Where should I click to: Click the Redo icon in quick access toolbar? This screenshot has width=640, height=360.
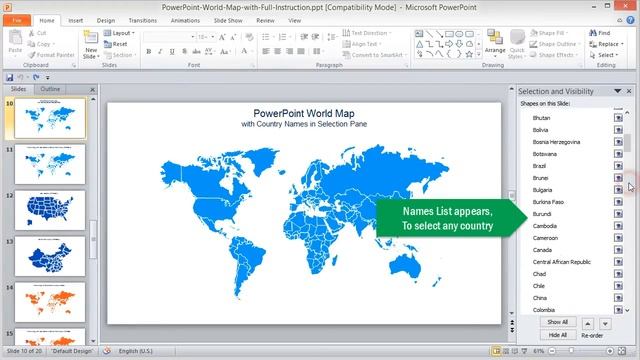[x=36, y=77]
